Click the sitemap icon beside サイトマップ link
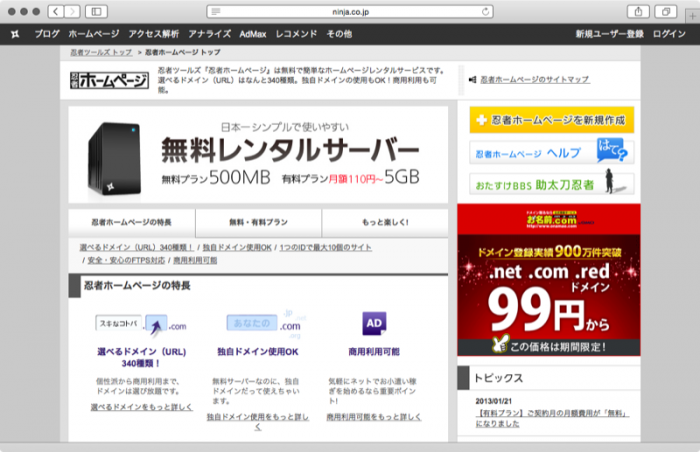Image resolution: width=700 pixels, height=452 pixels. coord(472,80)
